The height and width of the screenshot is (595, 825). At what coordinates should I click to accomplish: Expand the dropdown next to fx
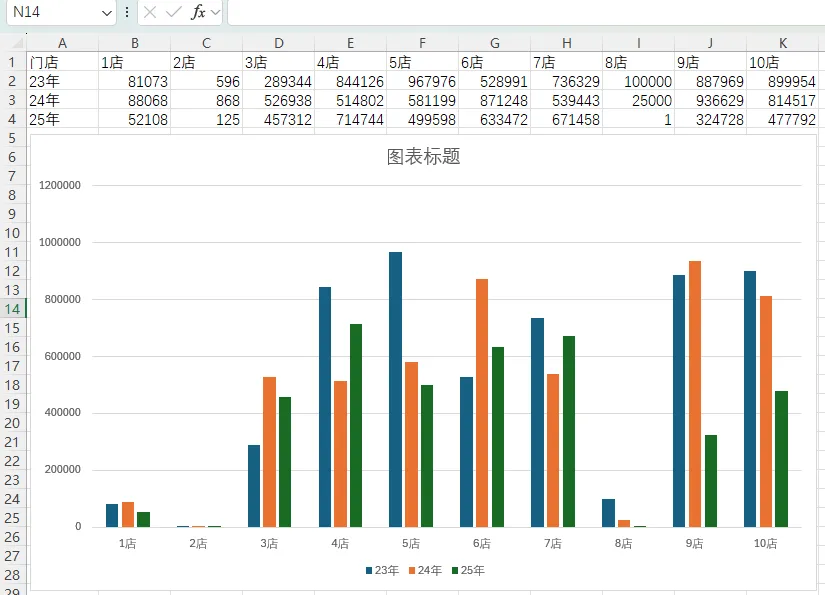[x=215, y=12]
